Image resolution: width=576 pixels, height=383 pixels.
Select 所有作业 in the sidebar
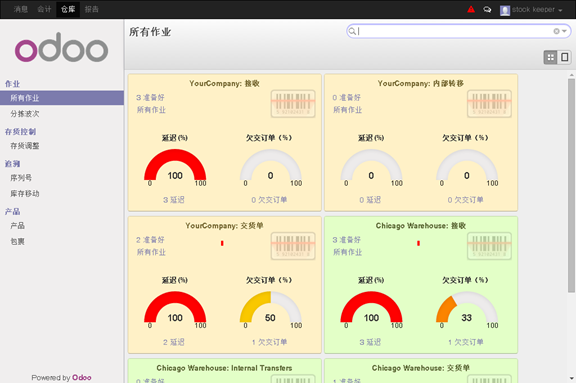[62, 98]
